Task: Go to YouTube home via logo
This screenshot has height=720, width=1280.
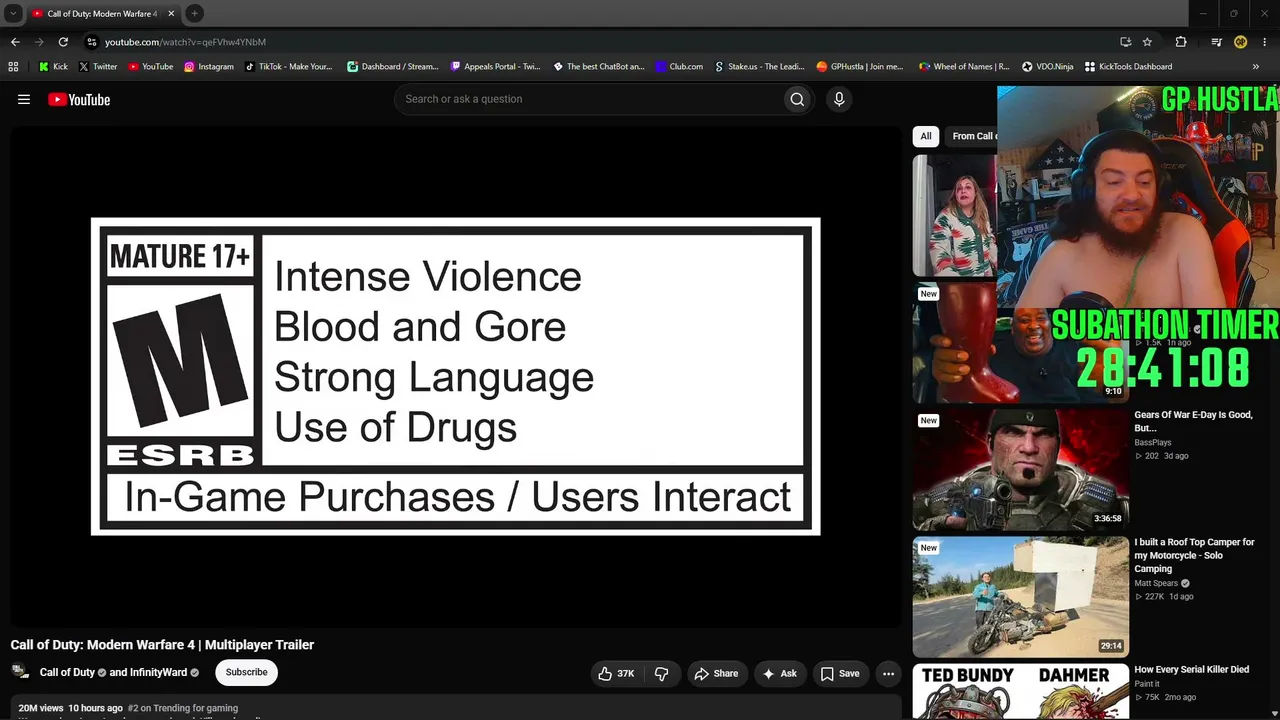Action: point(79,99)
